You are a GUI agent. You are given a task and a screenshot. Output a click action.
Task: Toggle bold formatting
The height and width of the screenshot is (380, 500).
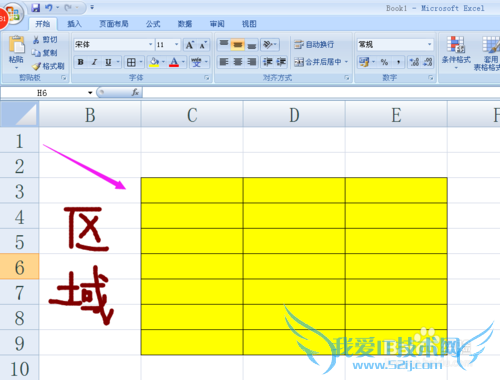[80, 62]
